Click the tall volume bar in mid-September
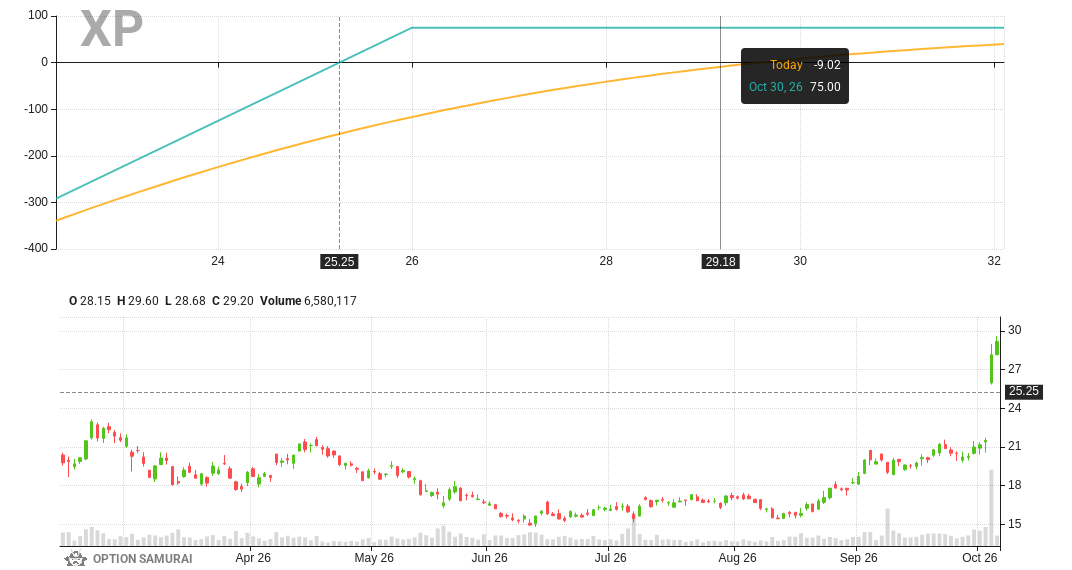The width and height of the screenshot is (1072, 570). point(887,526)
